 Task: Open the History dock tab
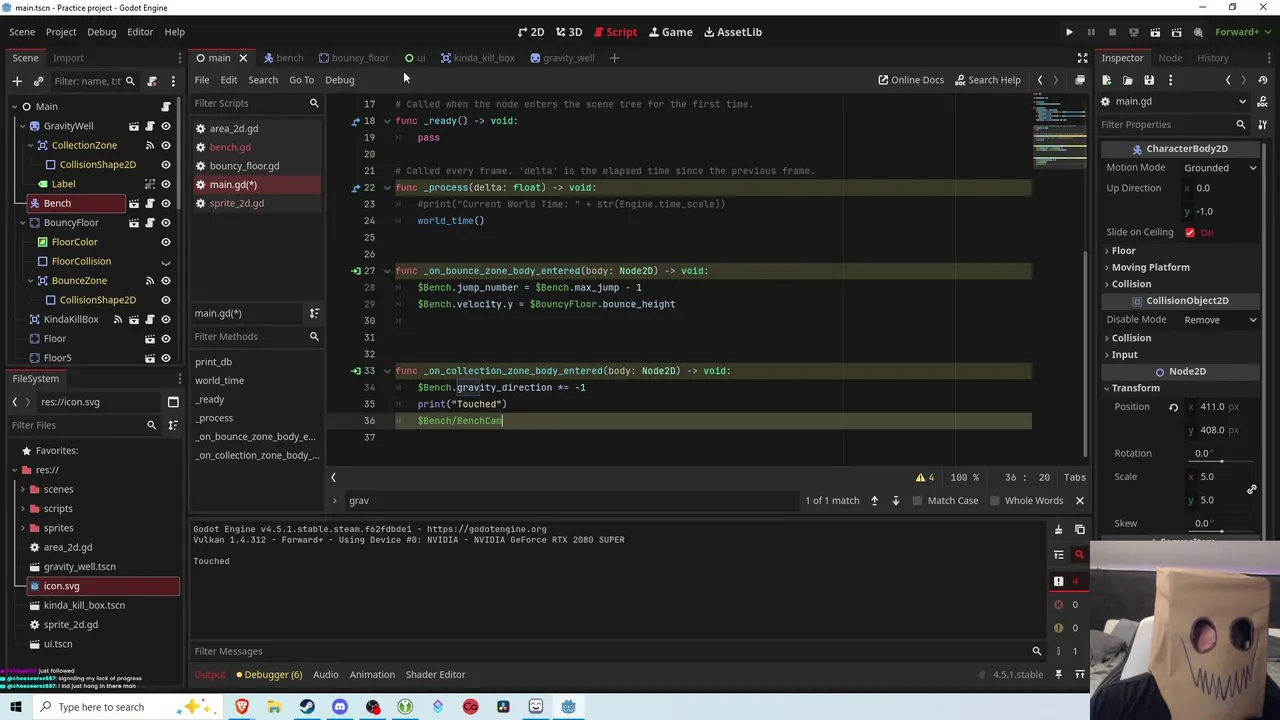1212,58
